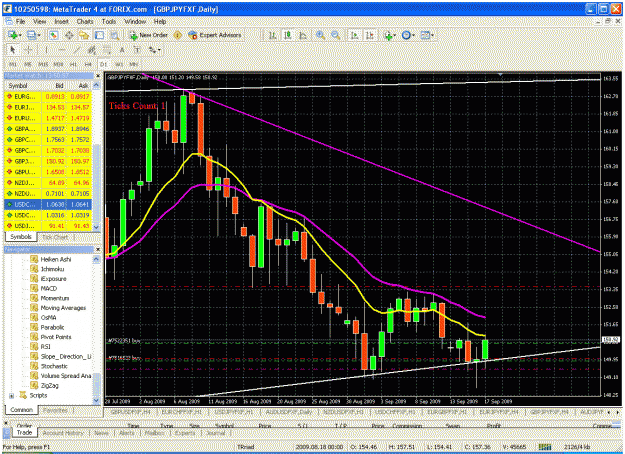Viewport: 625px width, 454px height.
Task: Switch to Account History terminal tab
Action: click(63, 433)
